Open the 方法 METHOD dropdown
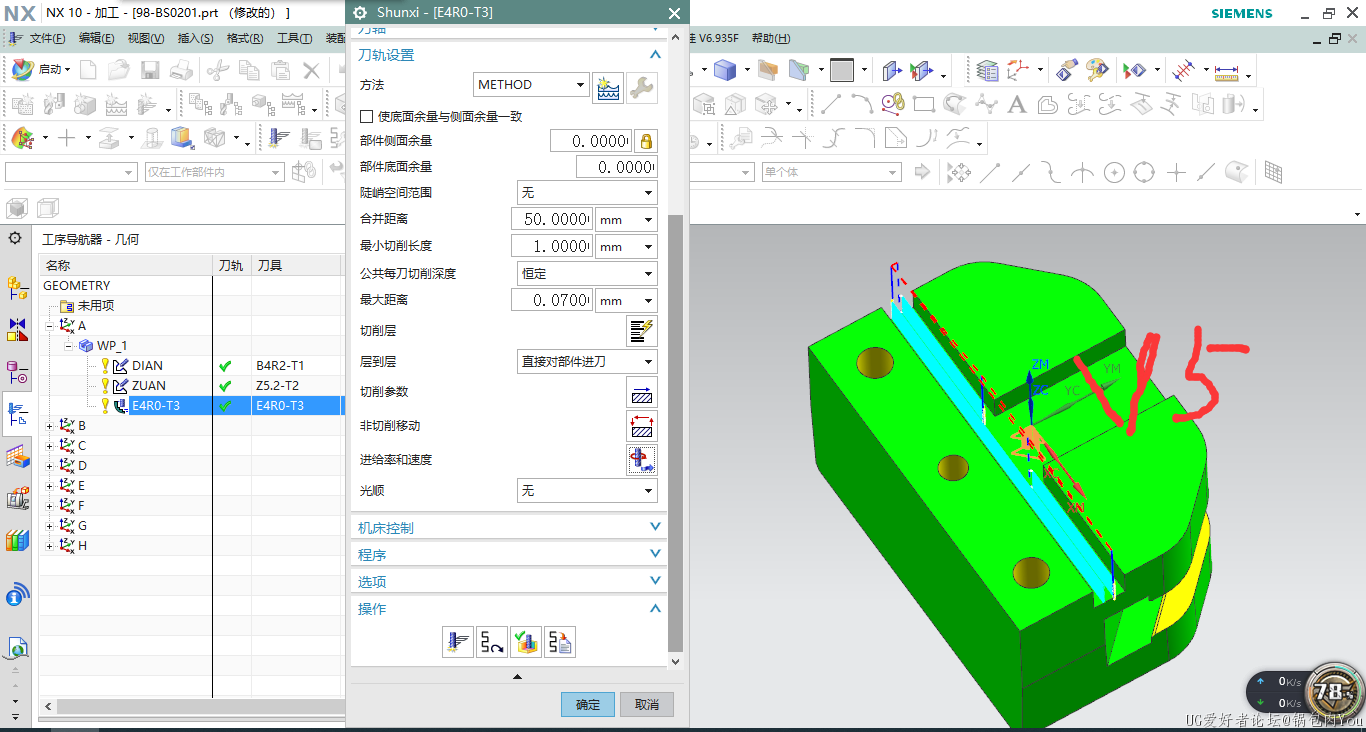The image size is (1366, 732). pos(531,85)
